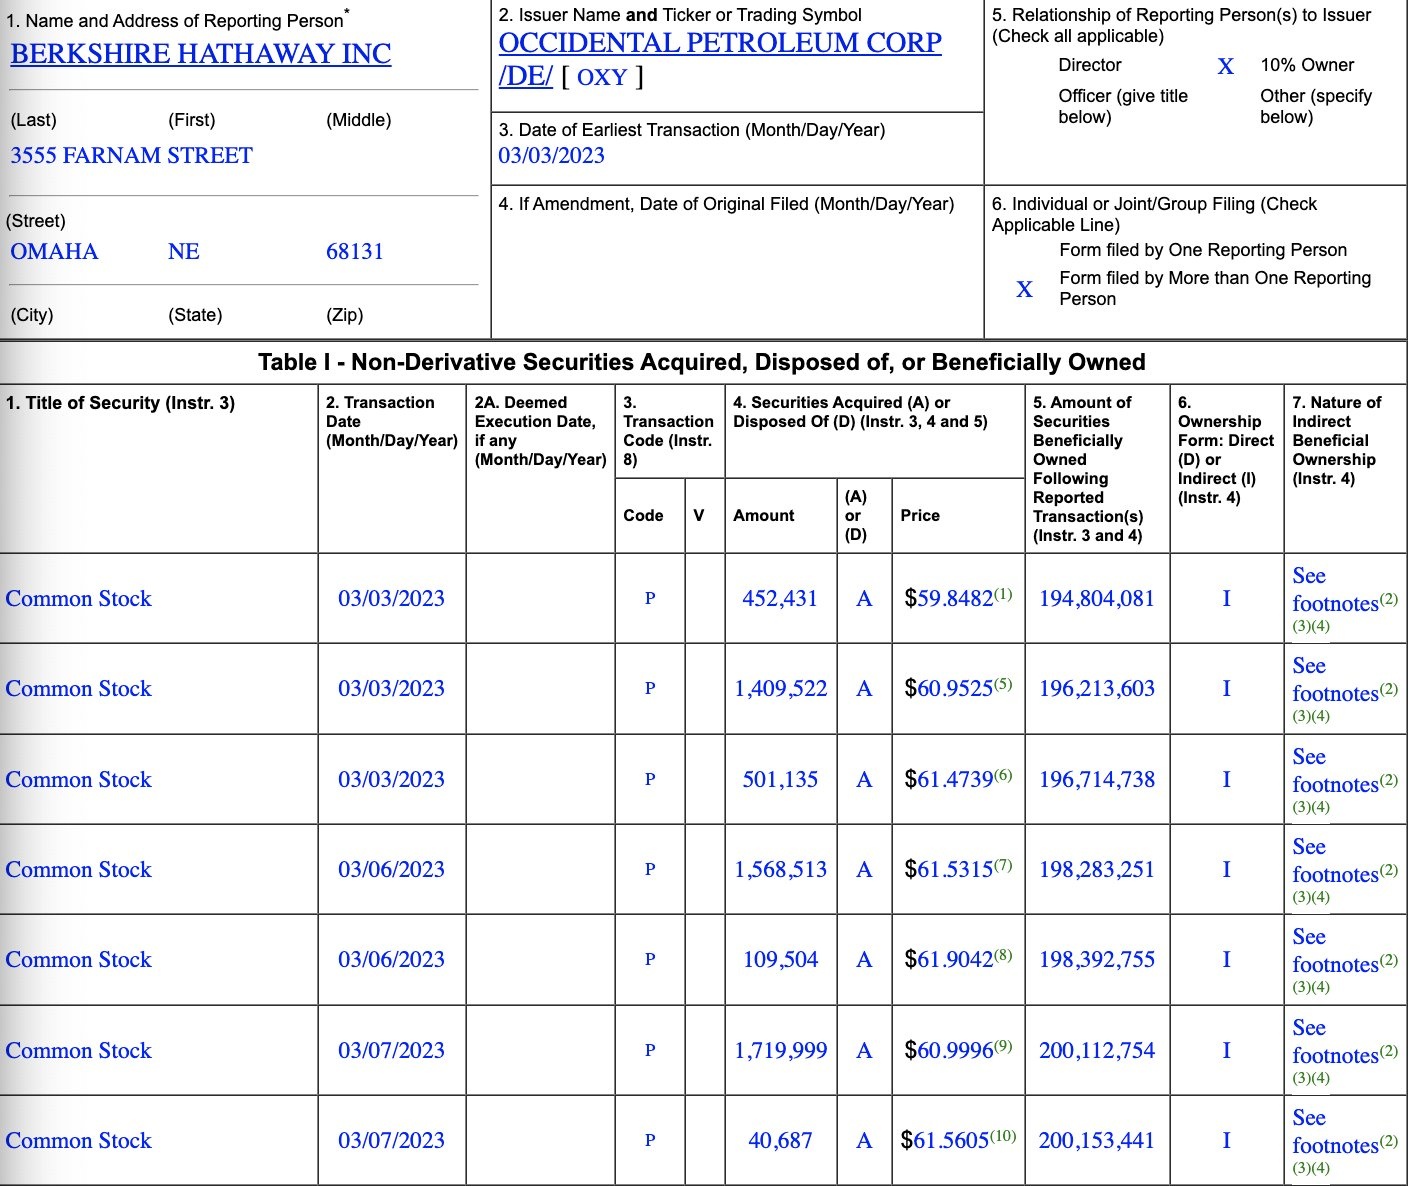The height and width of the screenshot is (1186, 1410).
Task: Click beneficially owned value 198,283,251
Action: 1097,870
